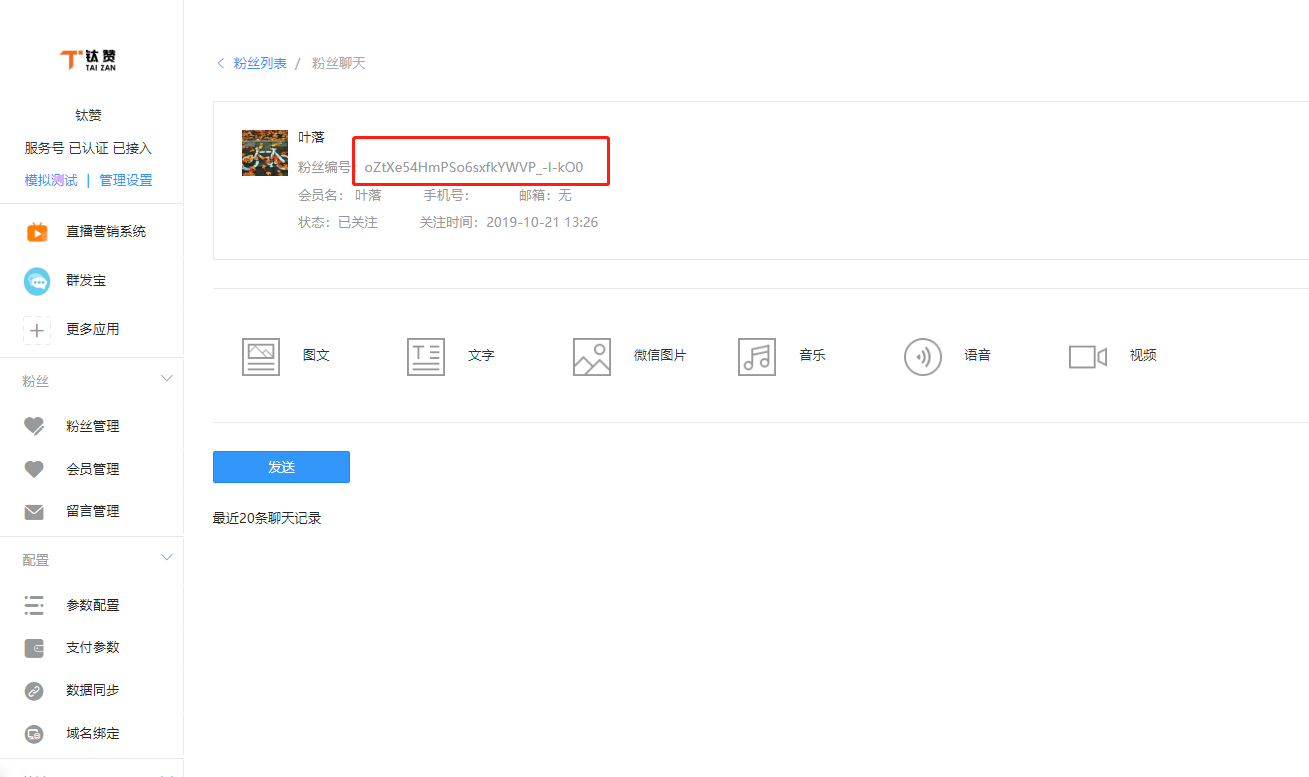This screenshot has width=1309, height=777.
Task: Click the 服务号 已认证 已接入 status text
Action: coord(89,148)
